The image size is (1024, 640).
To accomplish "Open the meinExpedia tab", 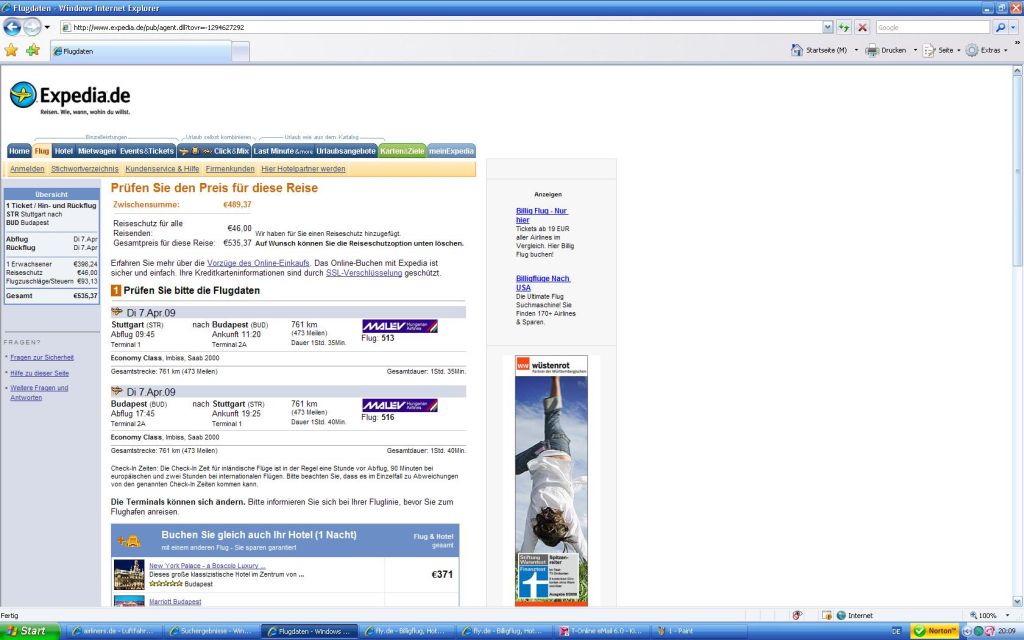I will tap(451, 151).
